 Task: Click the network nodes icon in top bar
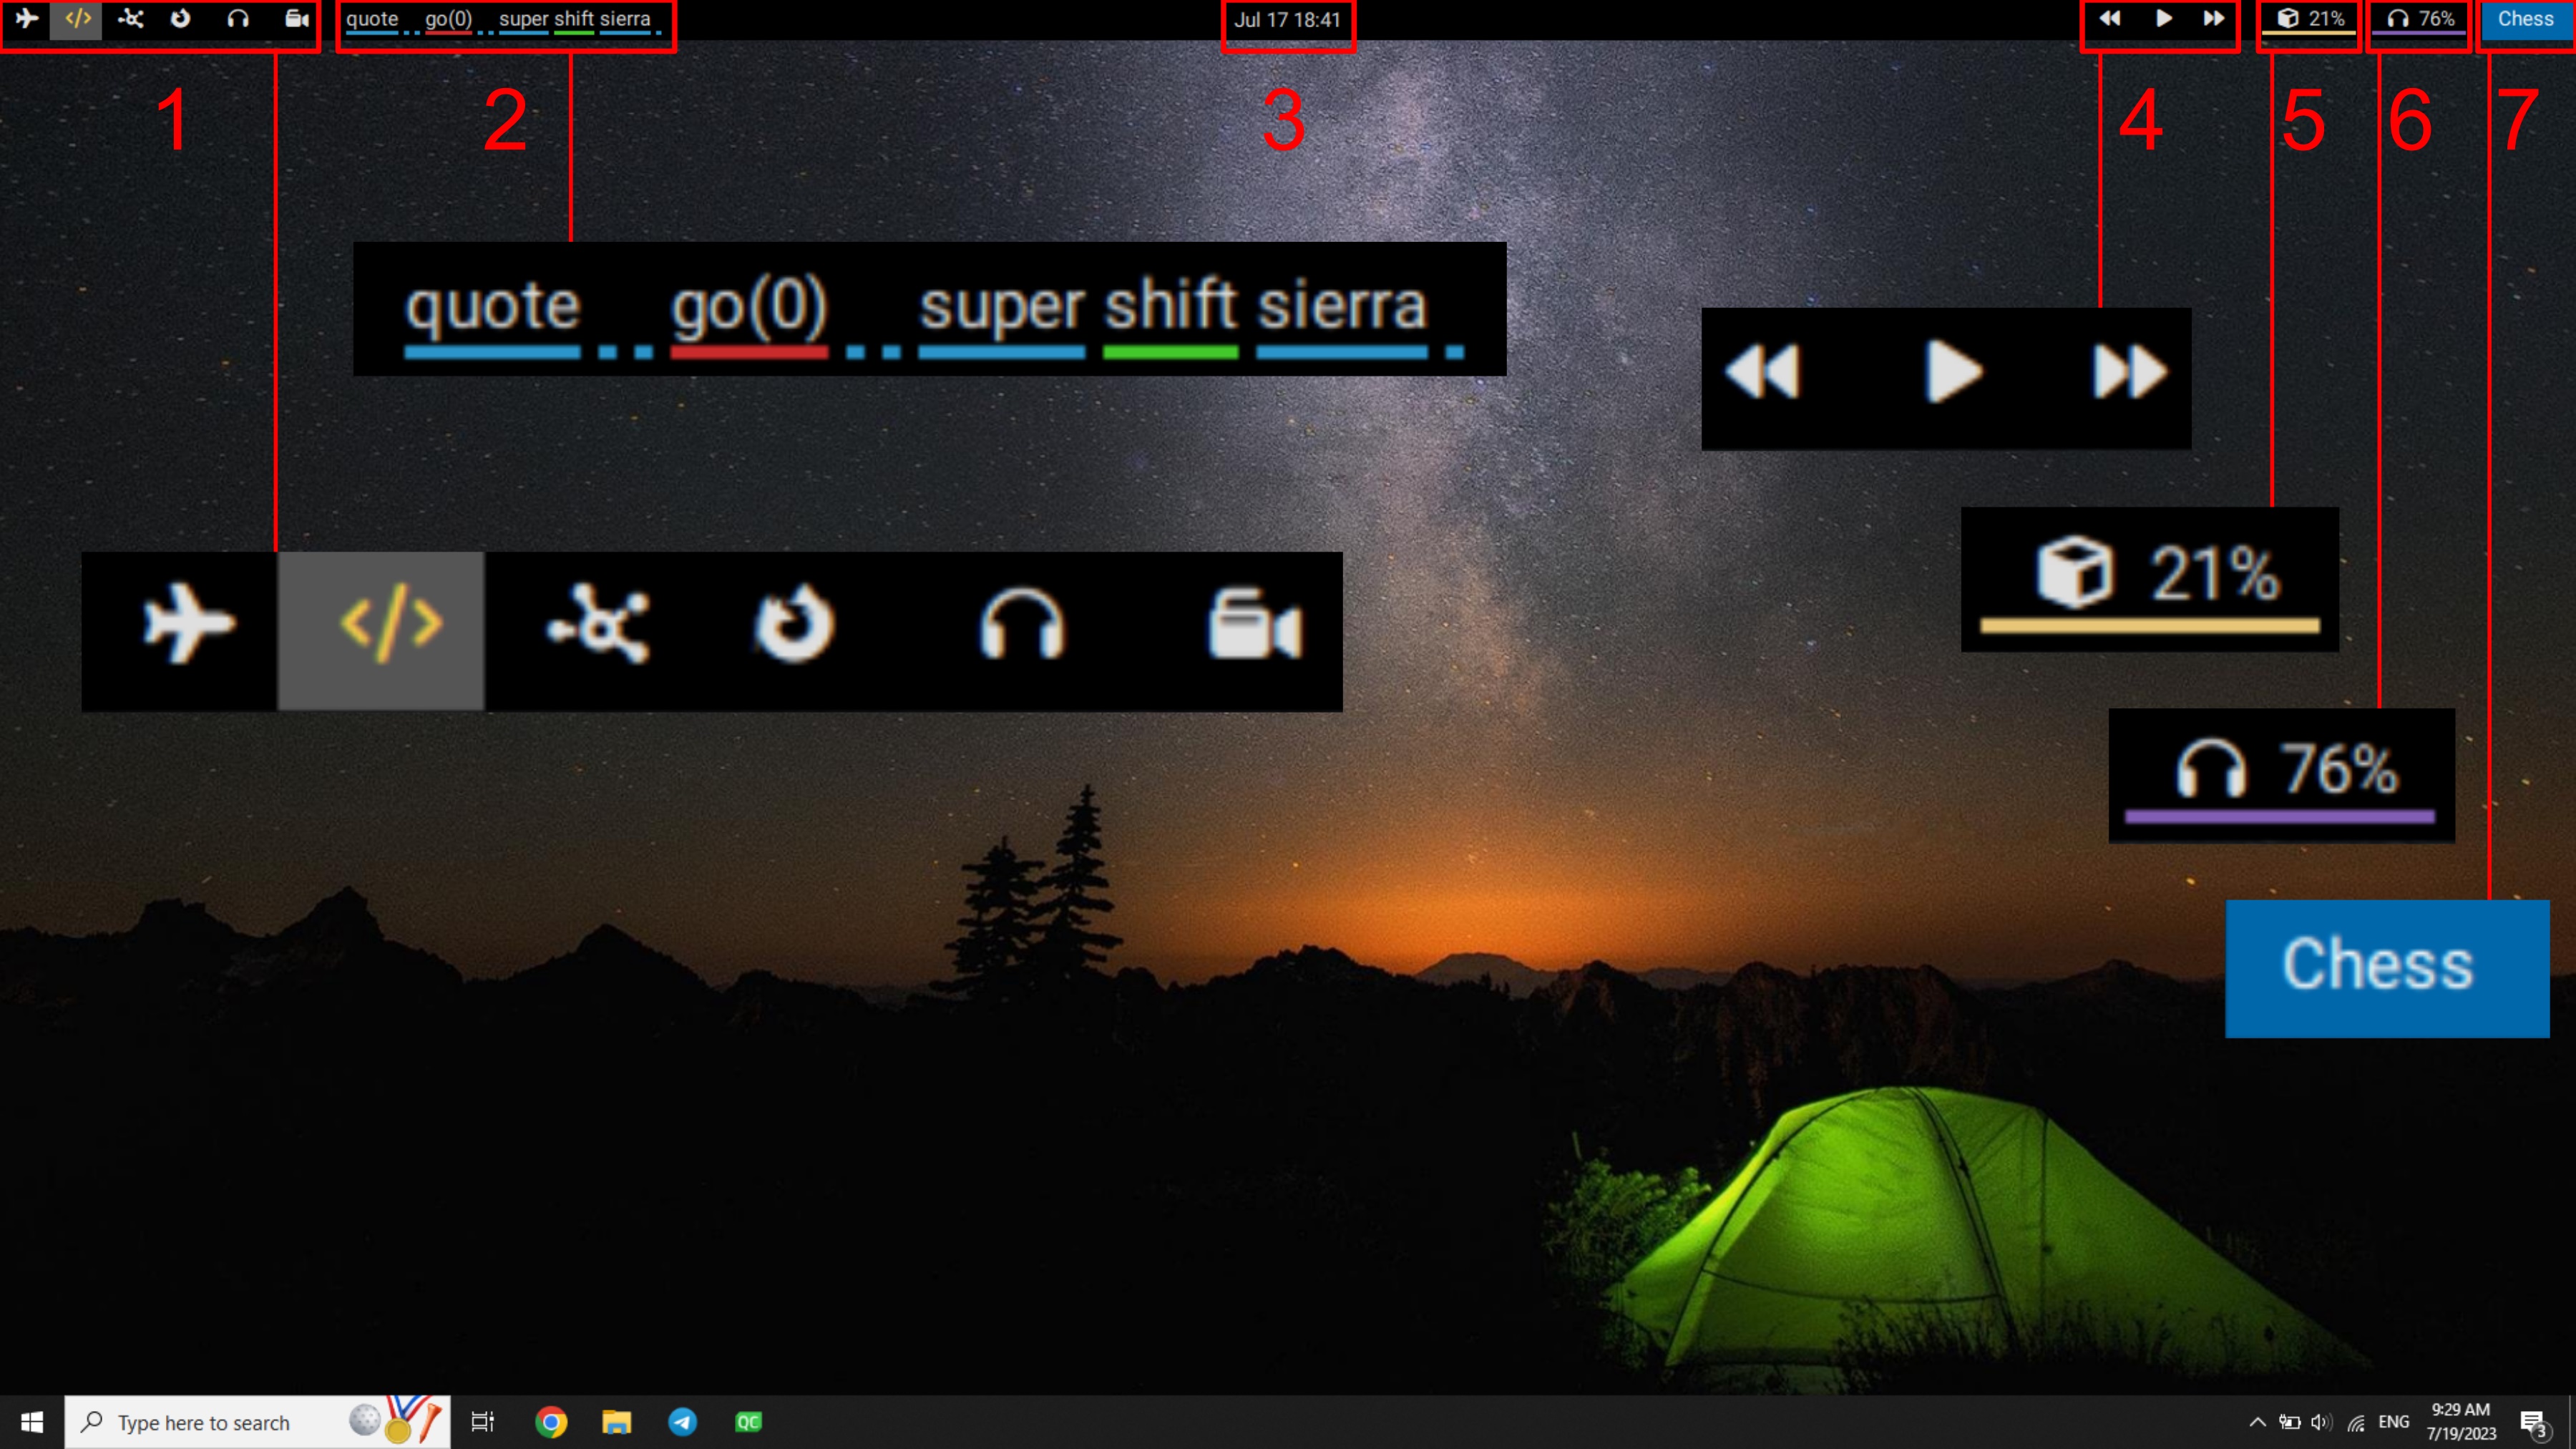[130, 19]
